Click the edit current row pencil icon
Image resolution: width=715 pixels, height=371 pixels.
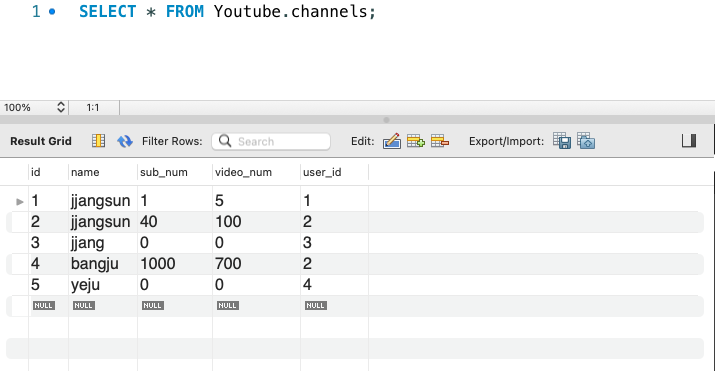392,141
